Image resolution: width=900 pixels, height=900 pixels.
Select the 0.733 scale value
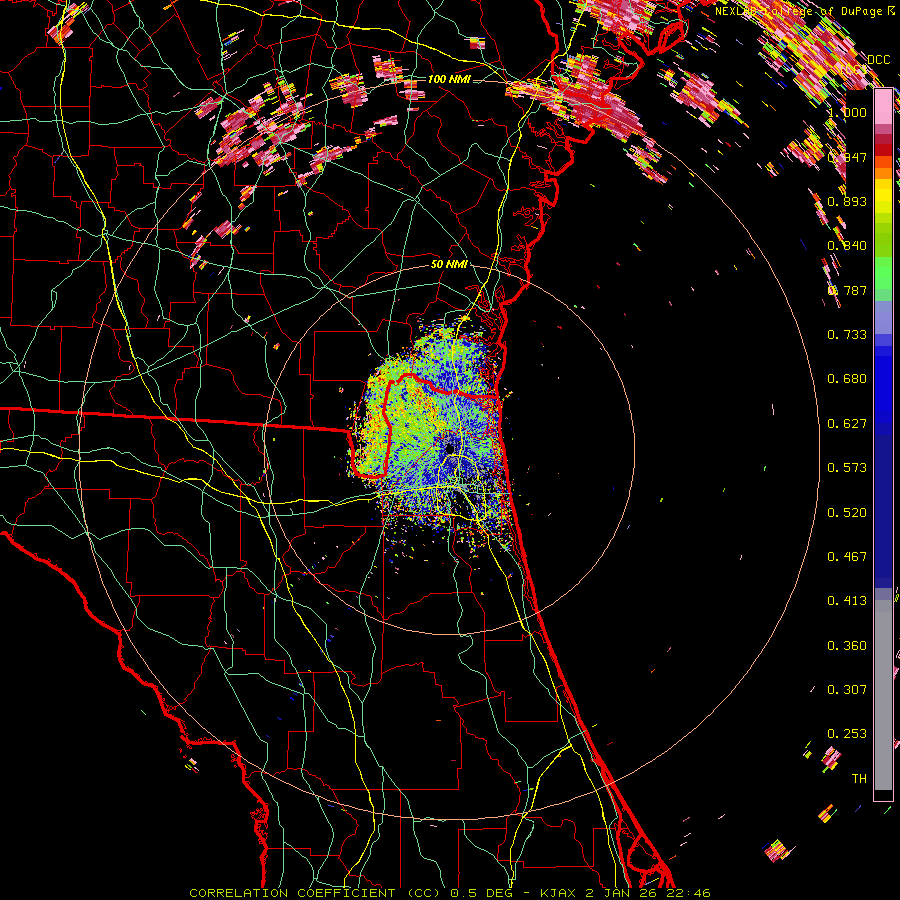click(x=847, y=335)
